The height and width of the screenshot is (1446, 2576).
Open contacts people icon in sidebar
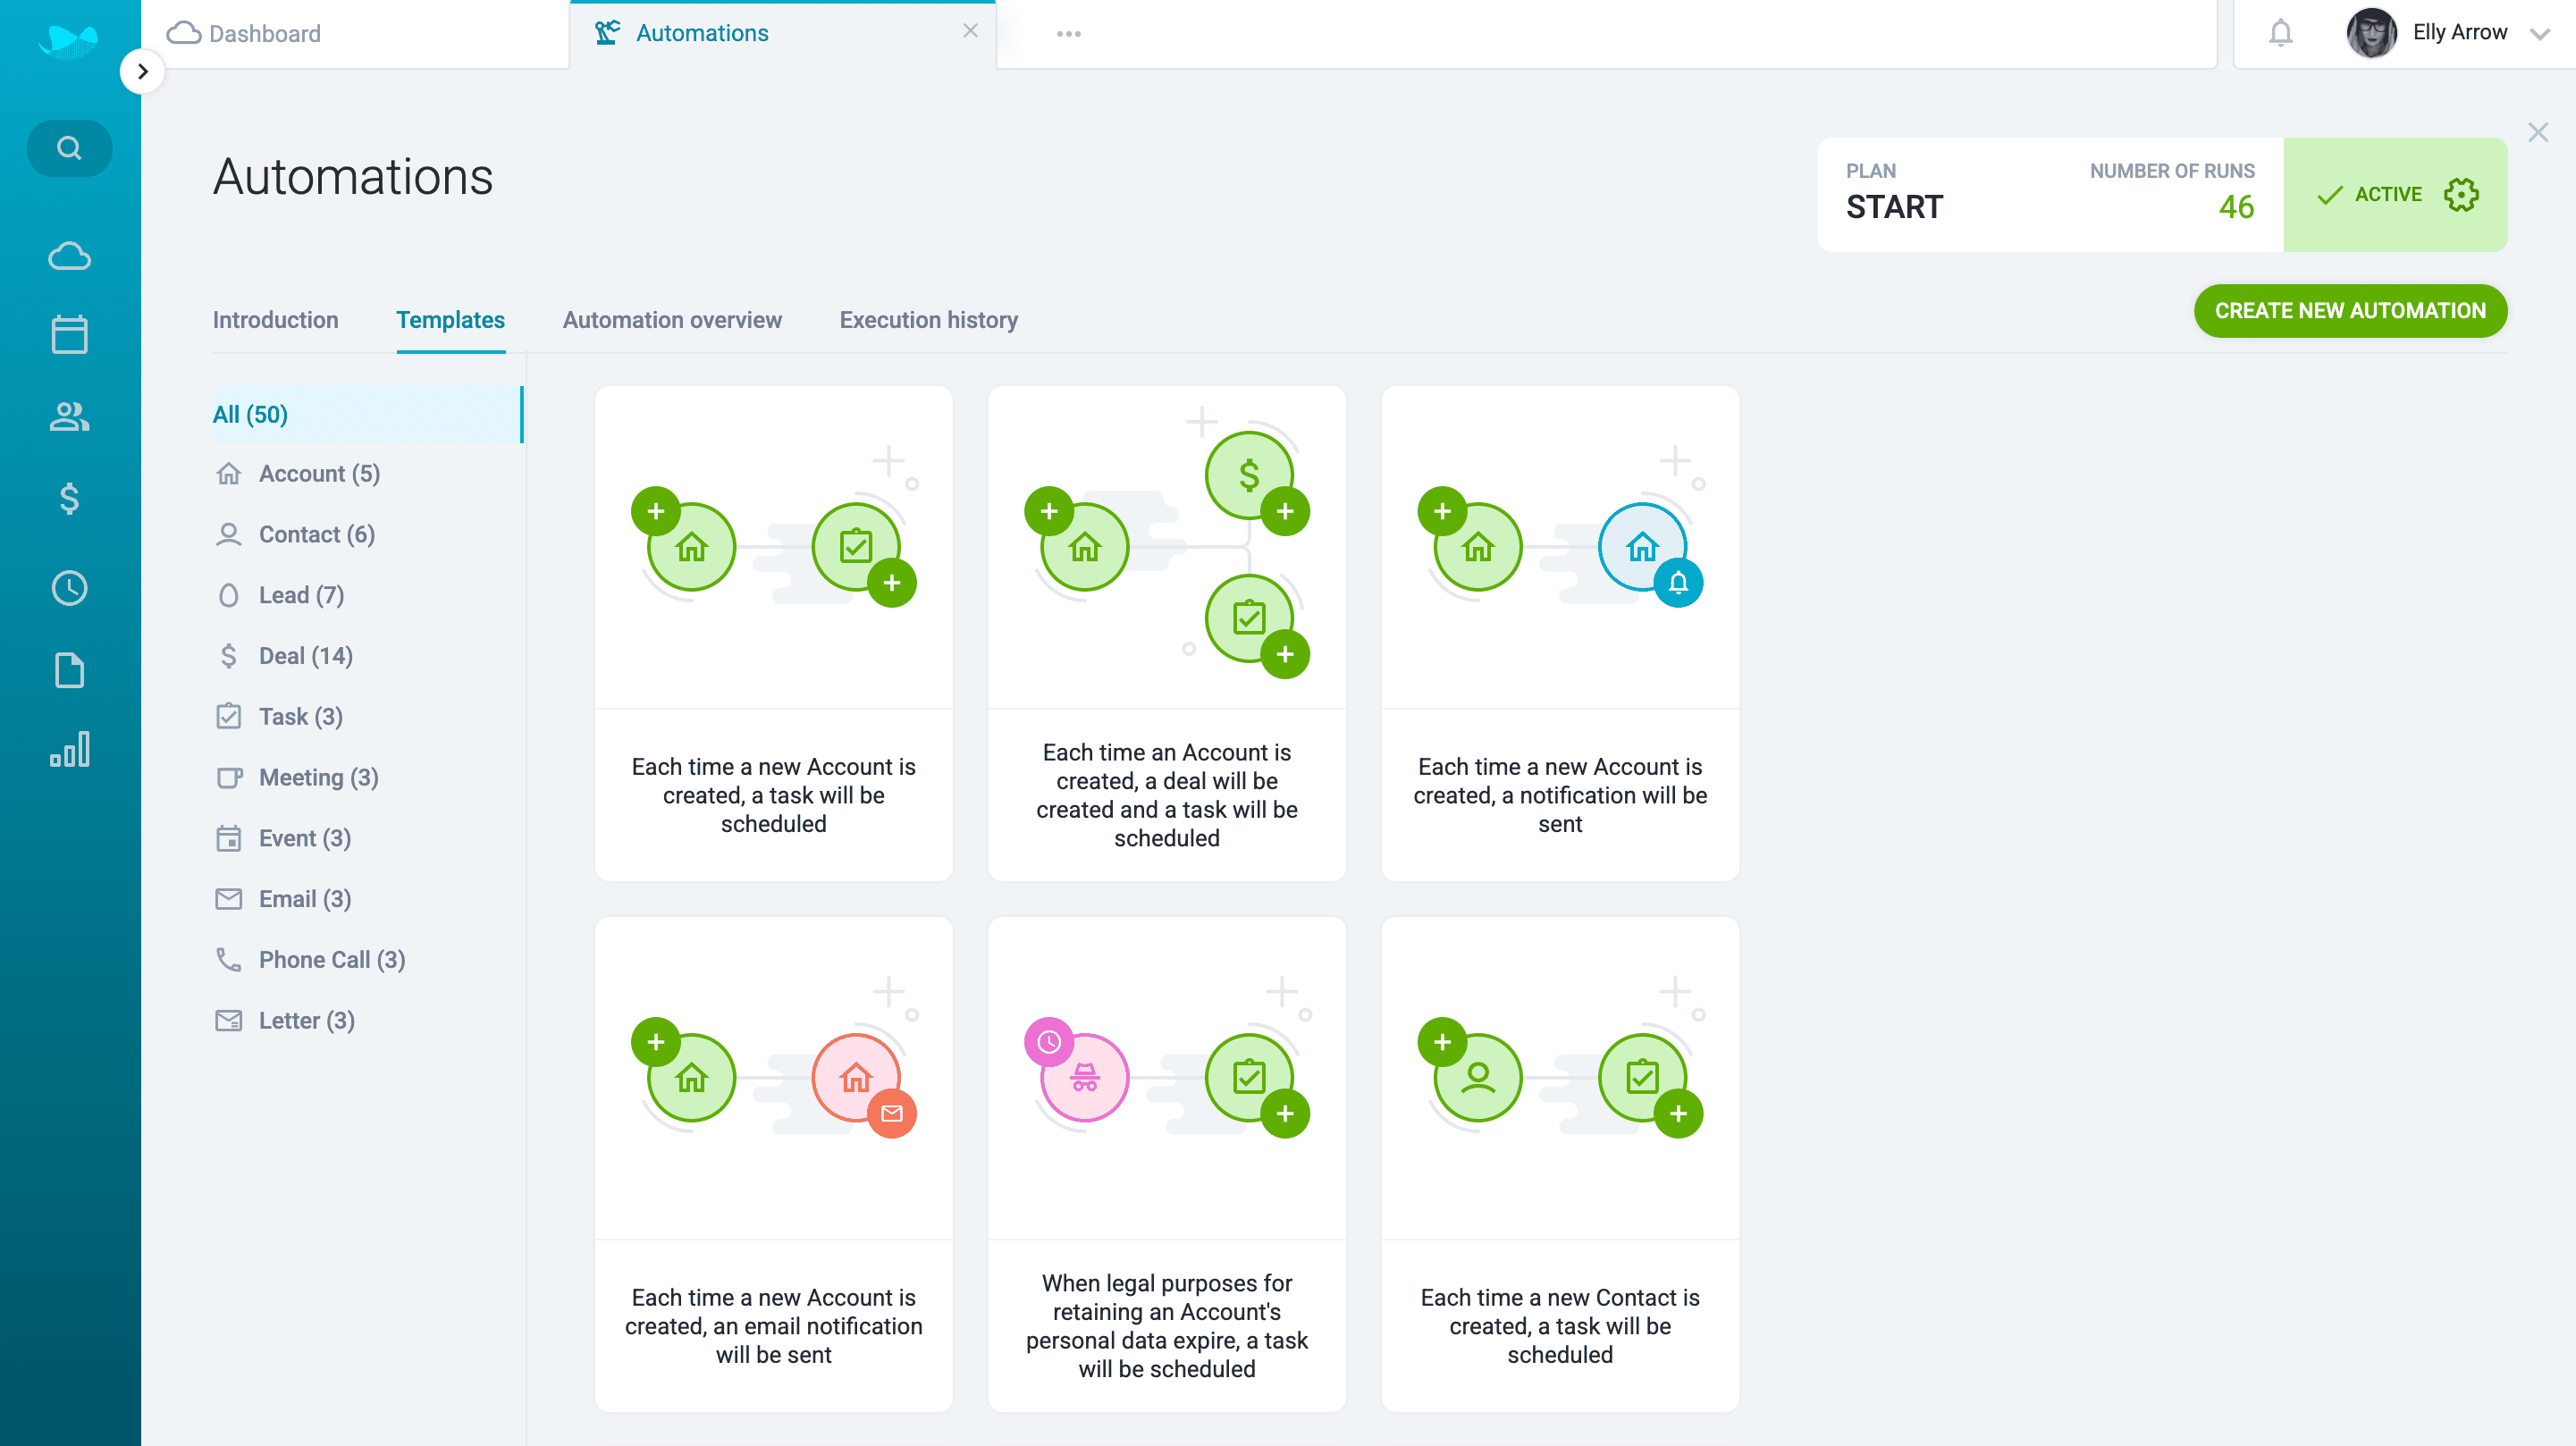coord(69,416)
